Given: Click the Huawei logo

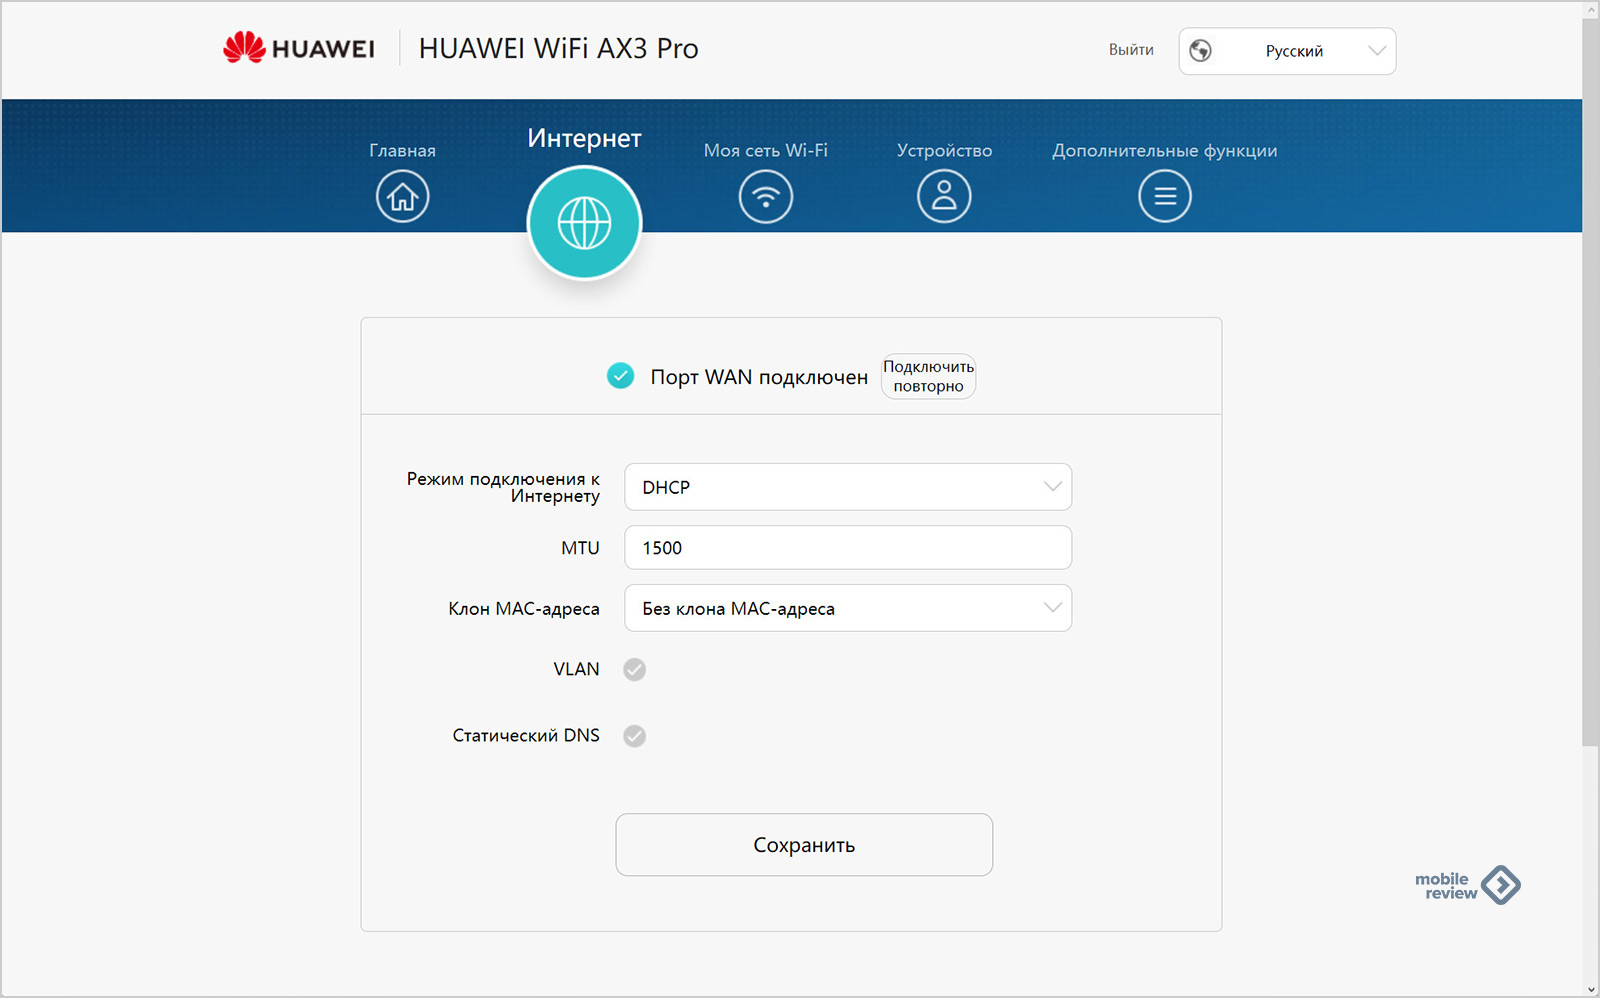Looking at the screenshot, I should (299, 48).
